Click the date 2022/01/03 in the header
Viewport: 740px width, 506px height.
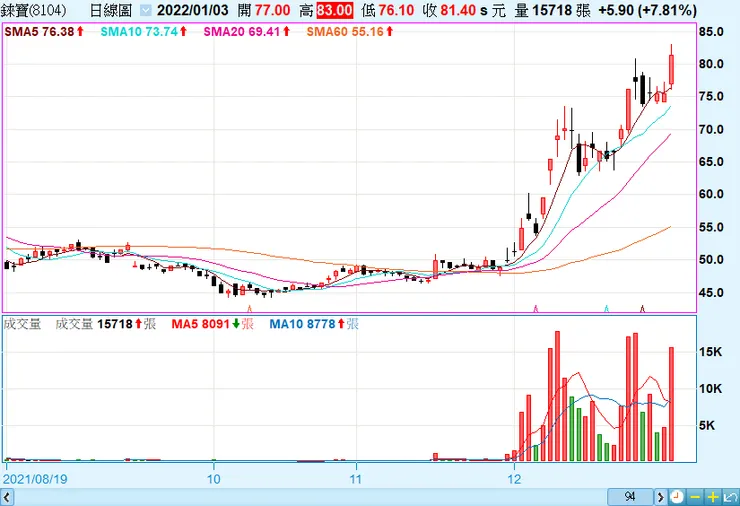(x=193, y=10)
